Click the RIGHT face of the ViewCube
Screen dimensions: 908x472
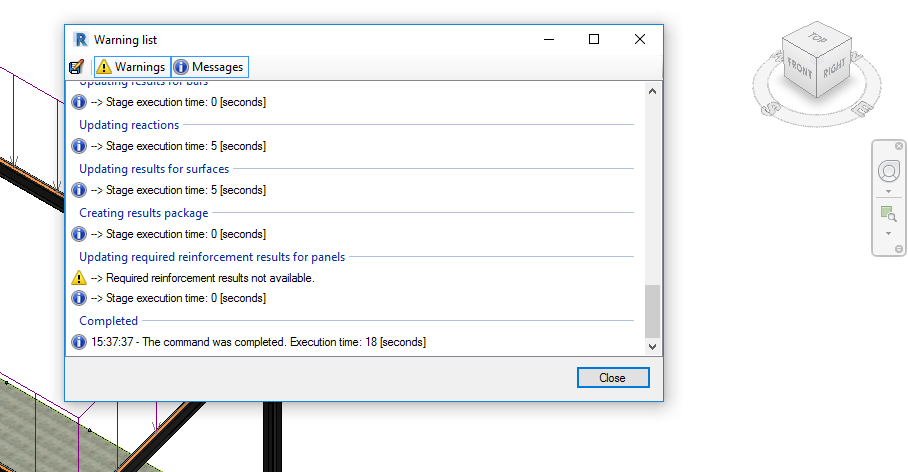click(x=834, y=68)
